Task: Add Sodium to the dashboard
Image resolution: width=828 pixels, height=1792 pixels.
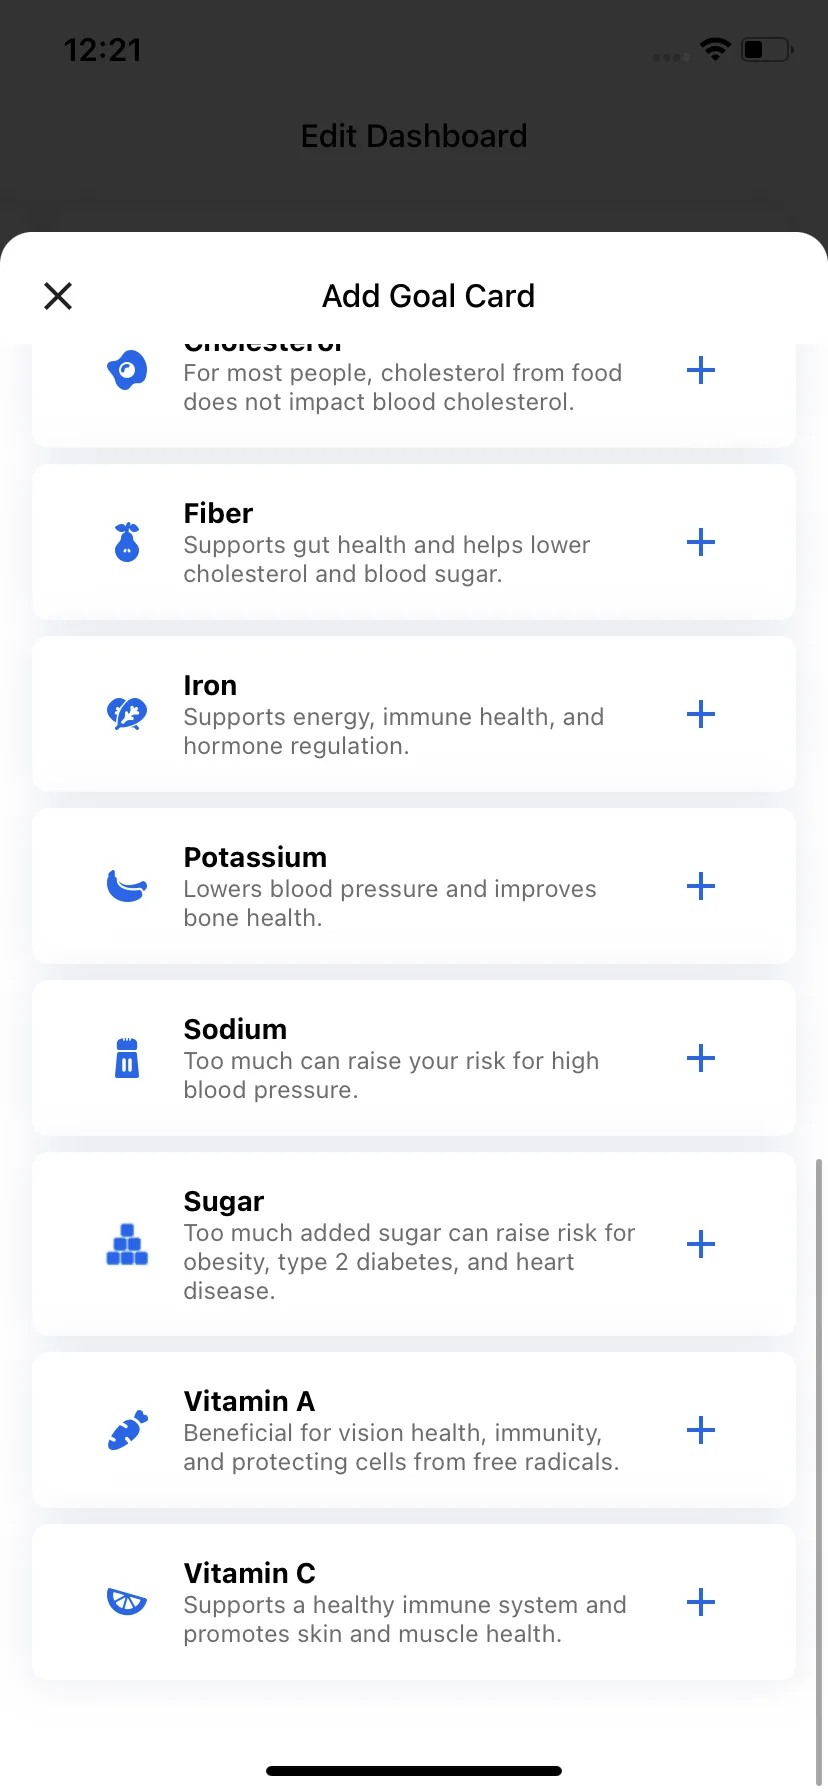Action: point(701,1059)
